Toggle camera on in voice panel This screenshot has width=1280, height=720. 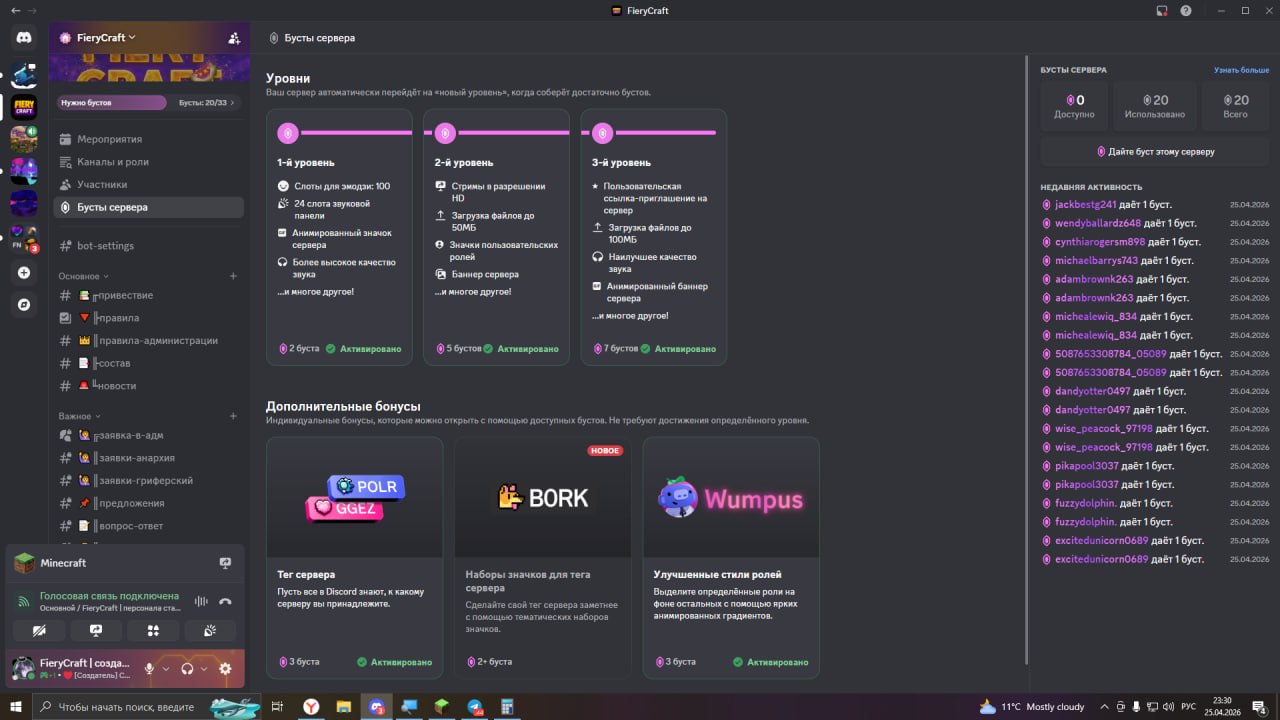coord(39,631)
